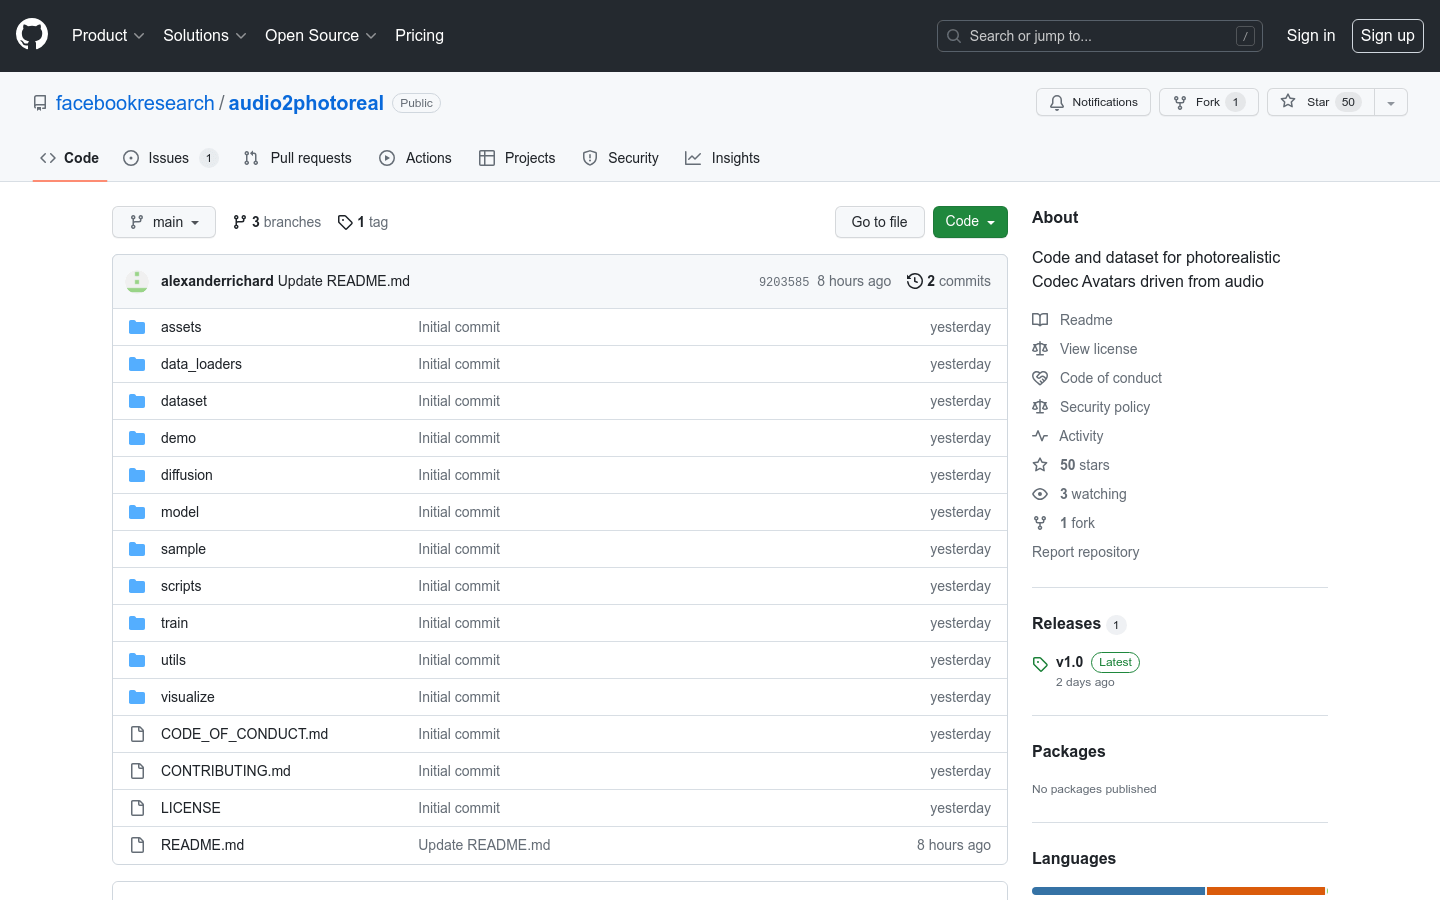Click the diffusion folder icon
The height and width of the screenshot is (900, 1440).
click(x=137, y=475)
